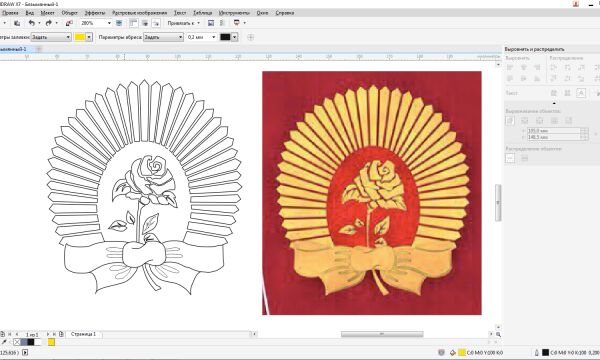Open the fill settings Задать dropdown

click(x=51, y=37)
